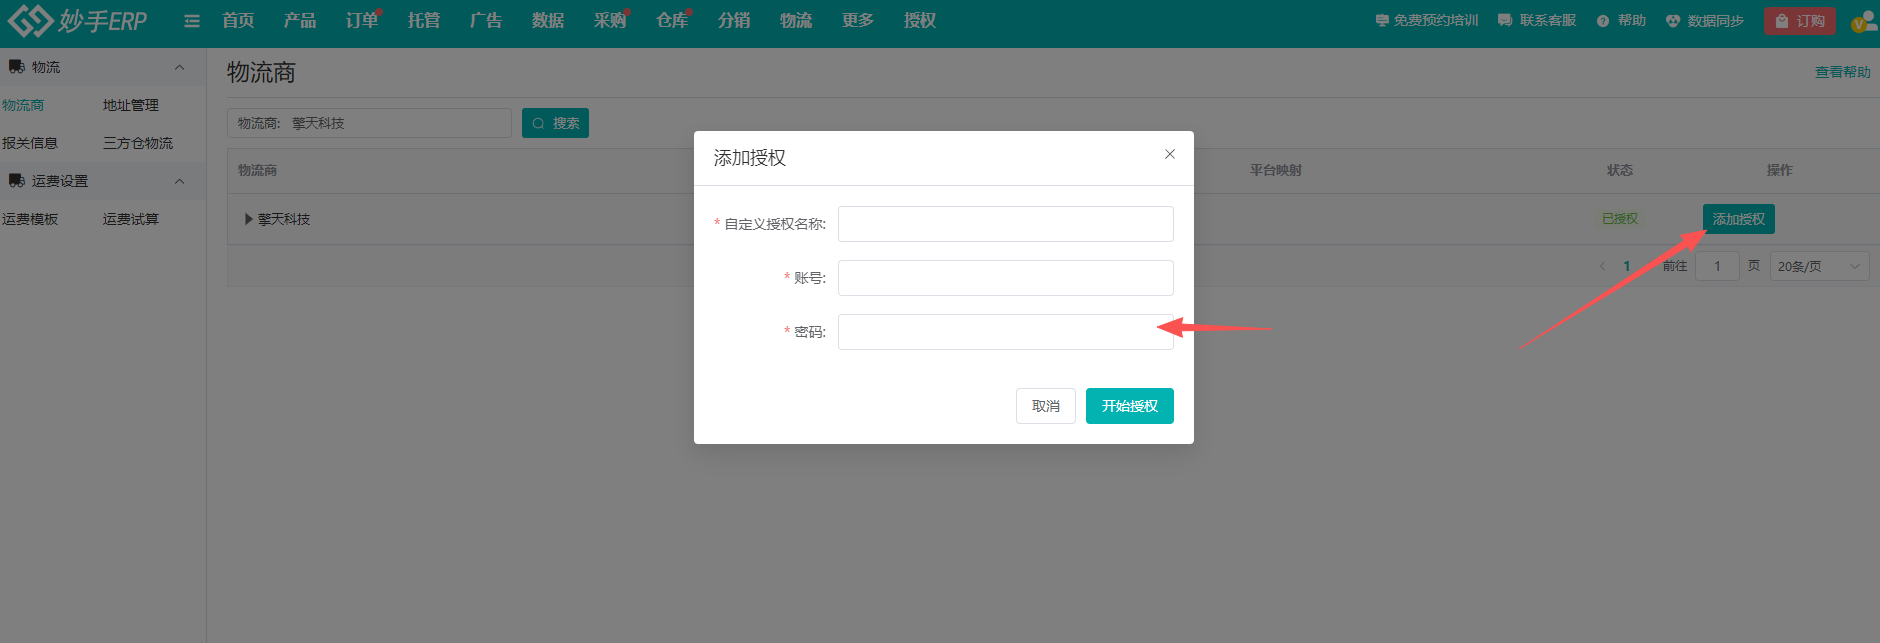Select page 1 in pagination

(1627, 266)
